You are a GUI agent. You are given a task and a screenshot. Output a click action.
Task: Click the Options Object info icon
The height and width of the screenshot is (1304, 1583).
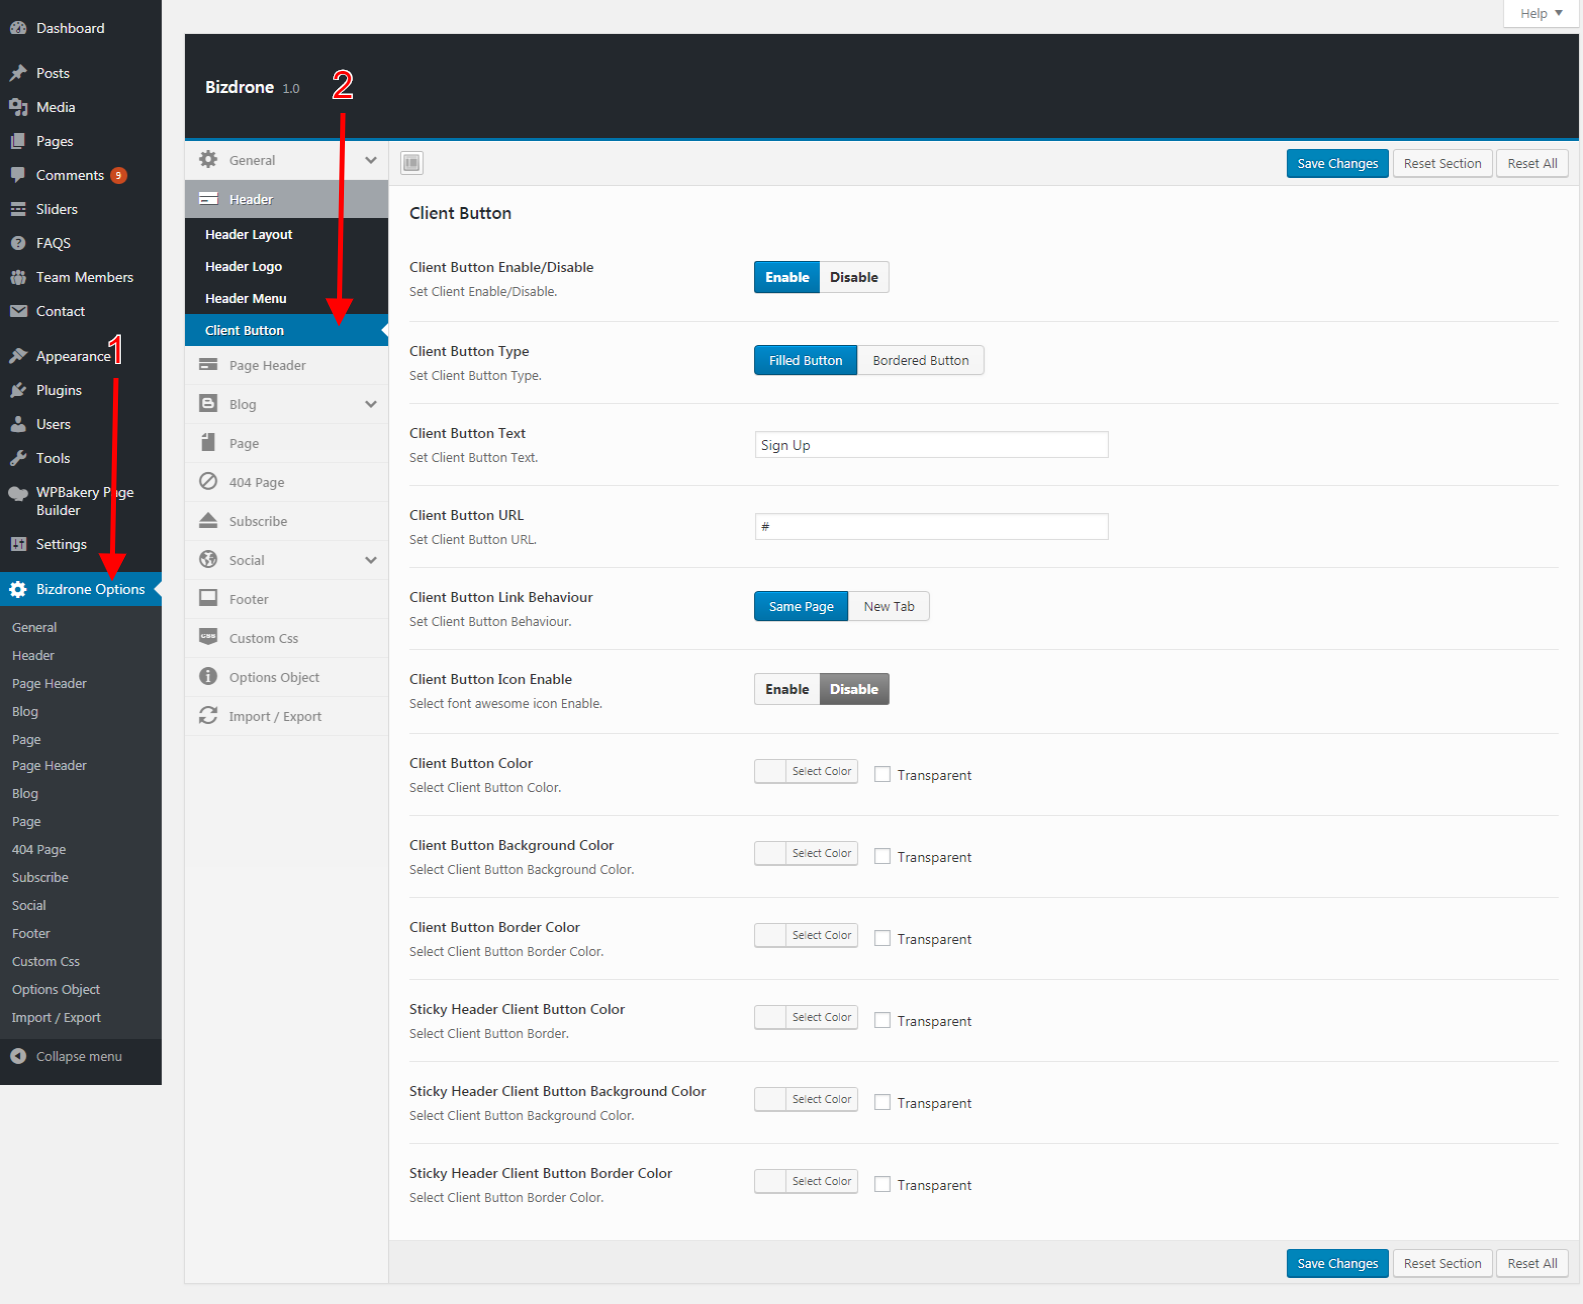[x=208, y=676]
